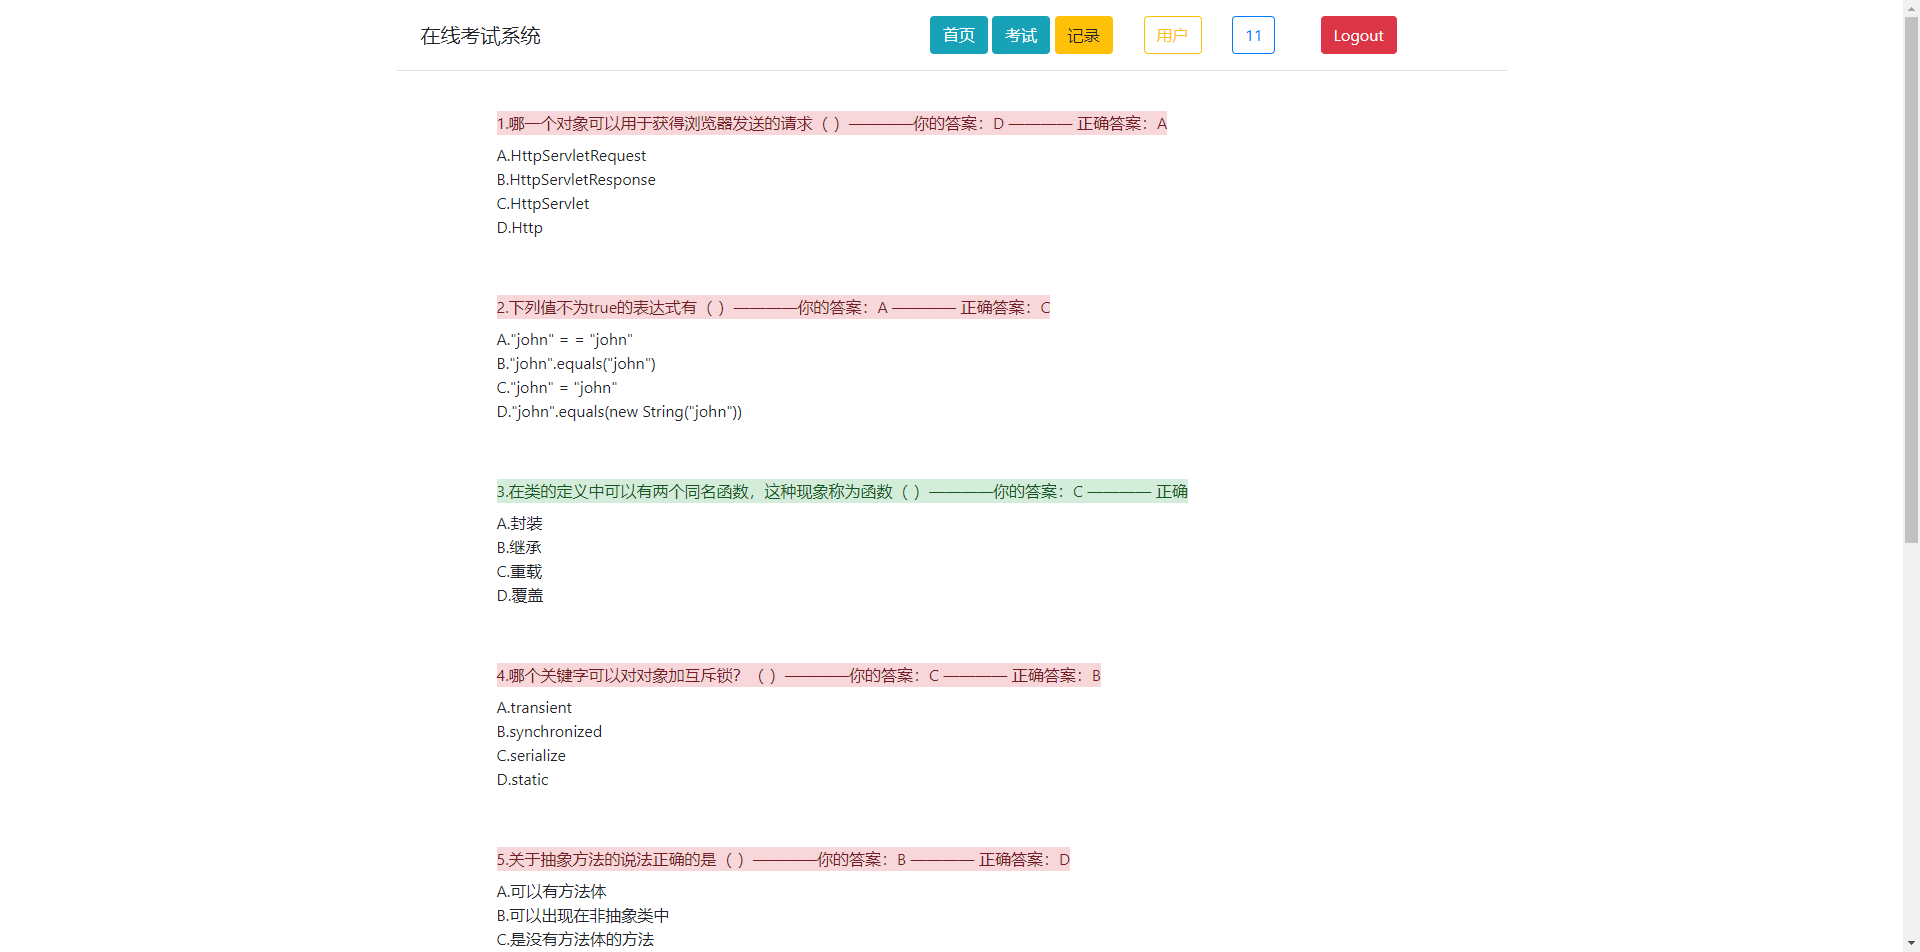This screenshot has width=1920, height=952.
Task: Select option C."john" = "john"
Action: click(557, 388)
